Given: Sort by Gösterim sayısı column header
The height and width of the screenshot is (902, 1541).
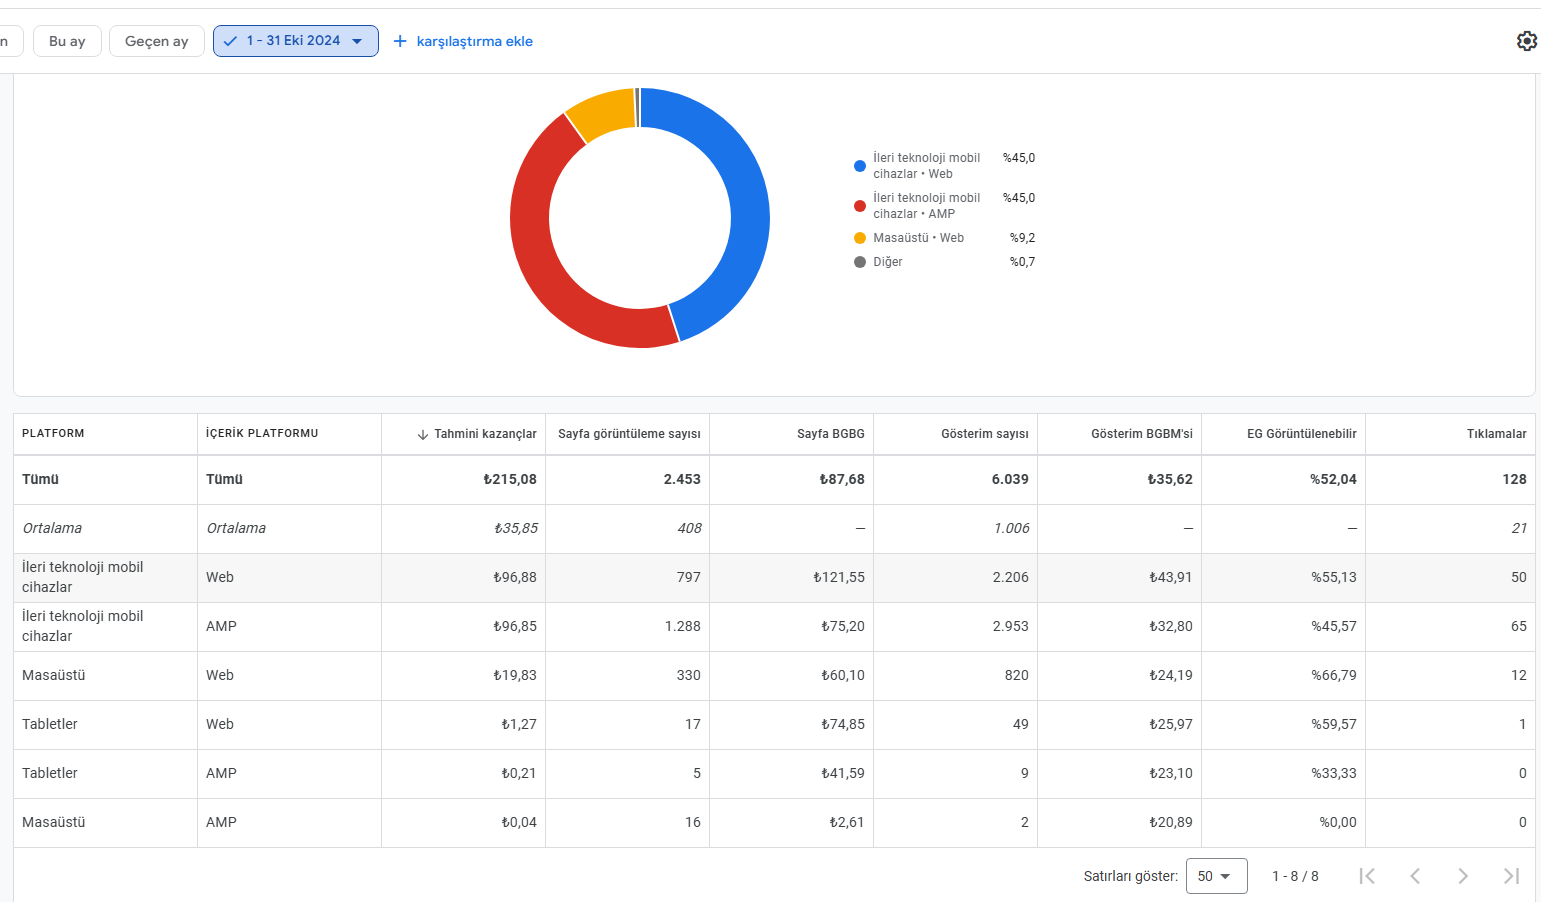Looking at the screenshot, I should pyautogui.click(x=985, y=434).
